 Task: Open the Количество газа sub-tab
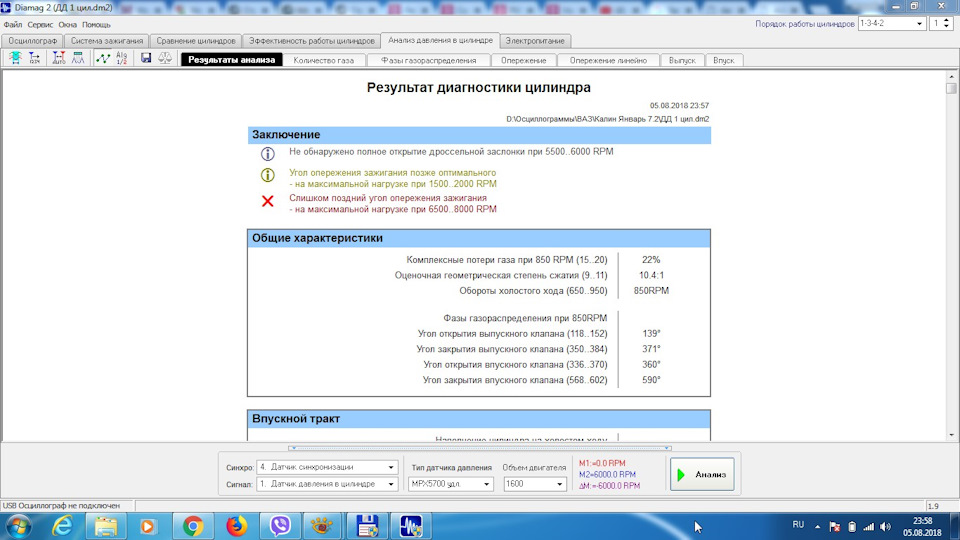324,61
